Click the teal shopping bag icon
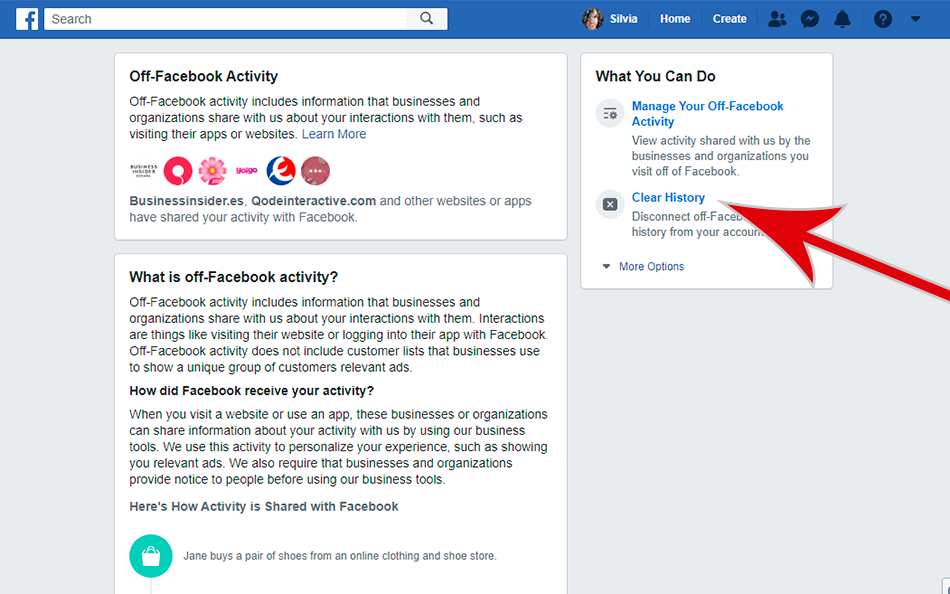This screenshot has height=594, width=950. [151, 556]
